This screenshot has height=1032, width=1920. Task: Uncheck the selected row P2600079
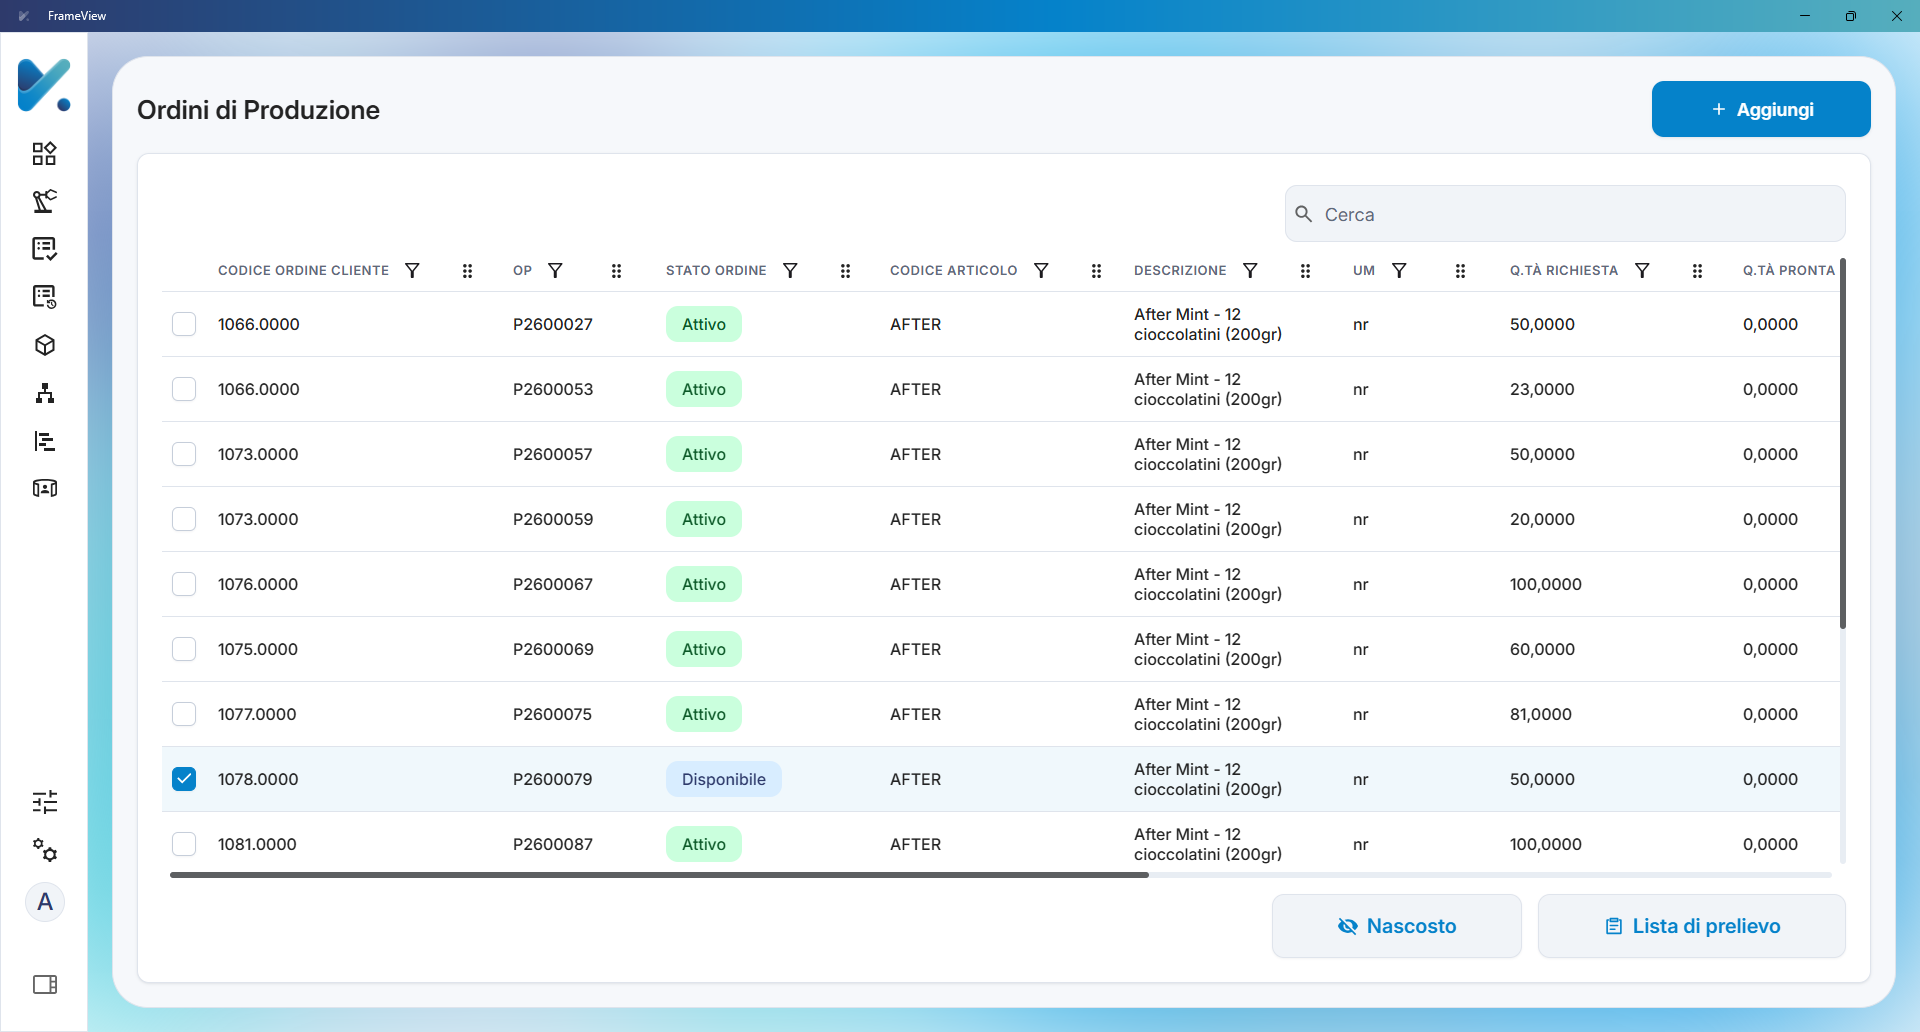click(184, 779)
